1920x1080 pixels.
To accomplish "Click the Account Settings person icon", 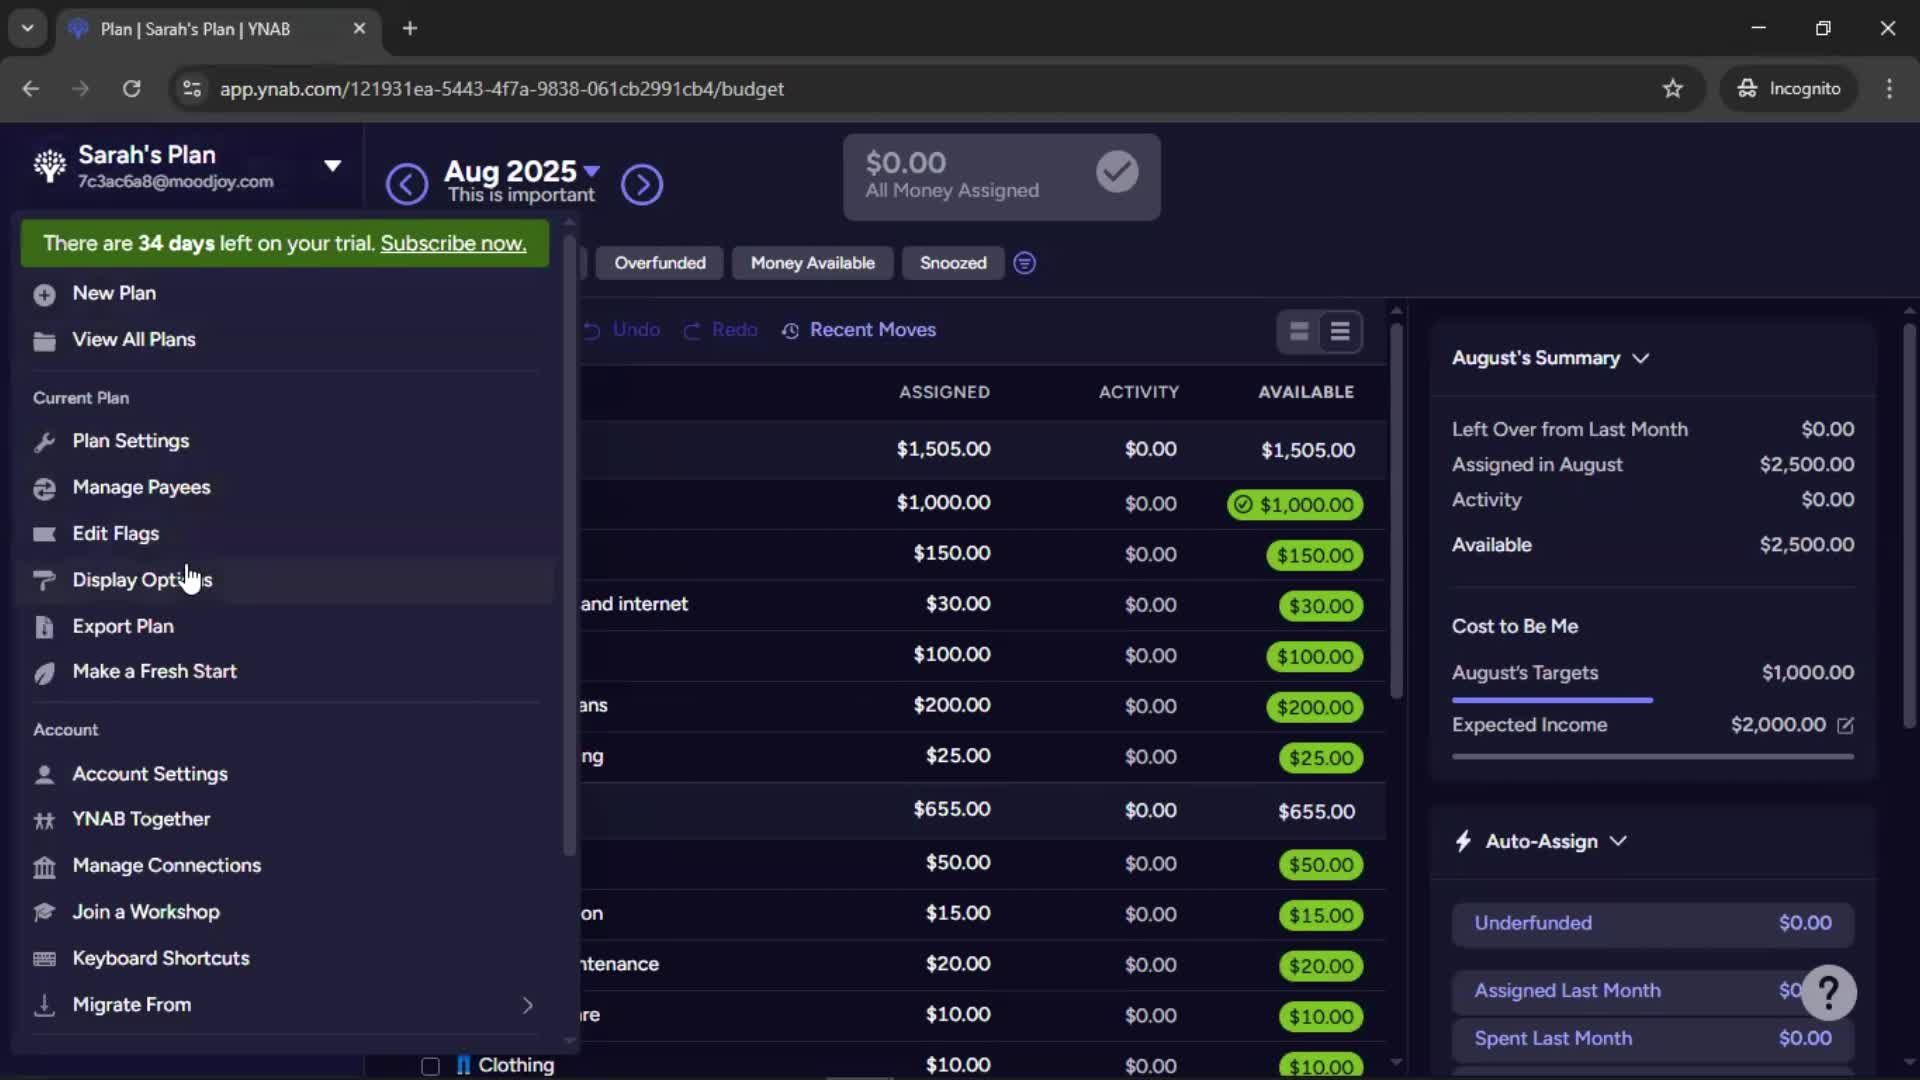I will tap(44, 774).
